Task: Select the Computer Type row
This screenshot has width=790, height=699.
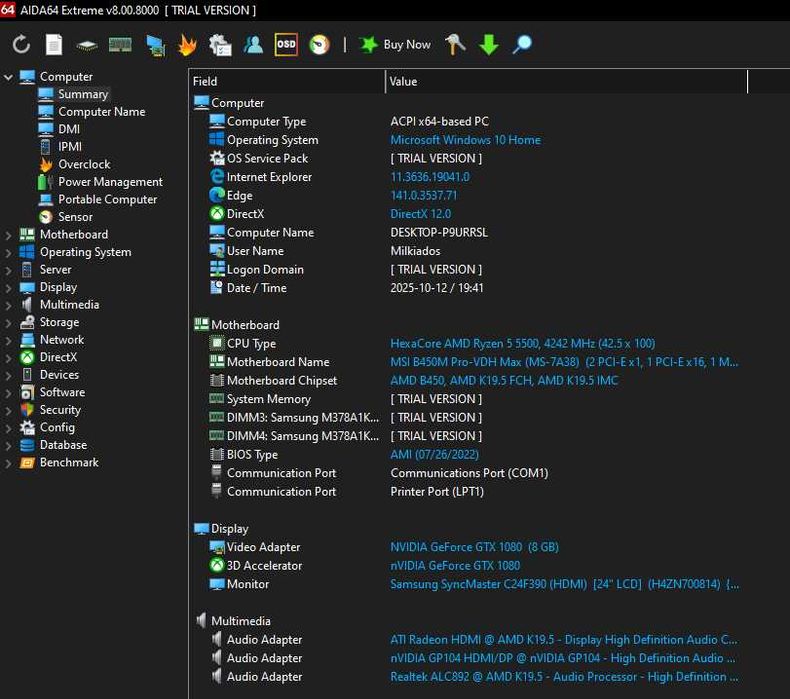Action: 469,121
